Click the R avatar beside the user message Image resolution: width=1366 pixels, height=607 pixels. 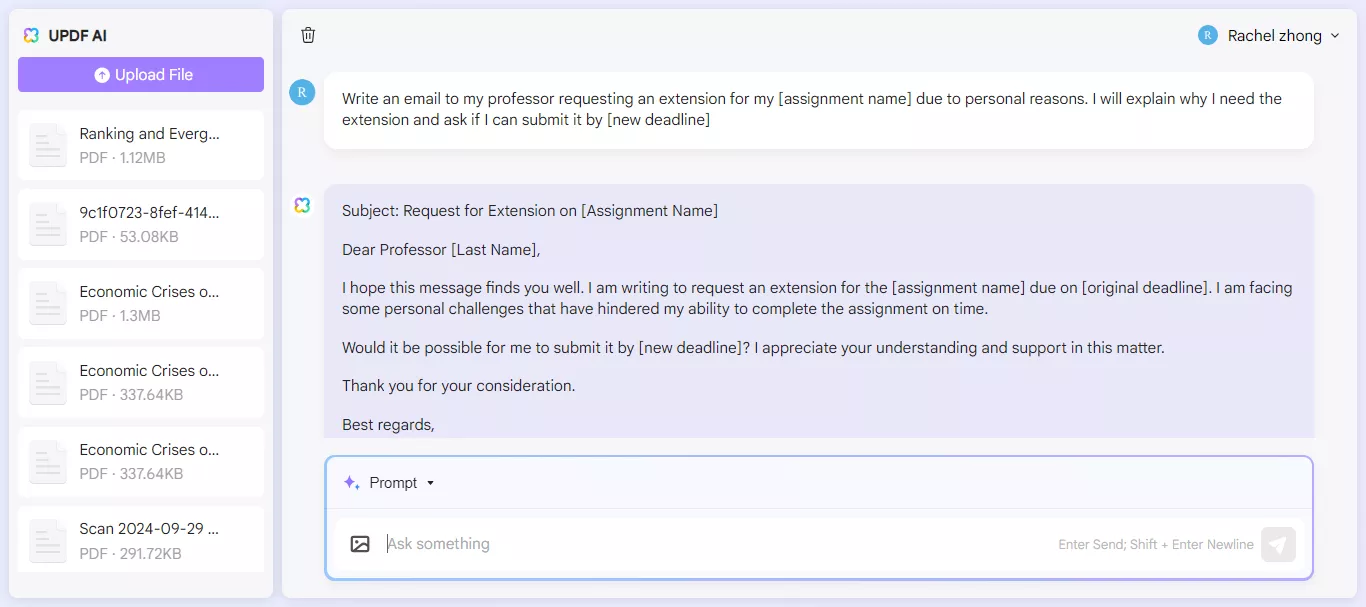click(x=302, y=92)
